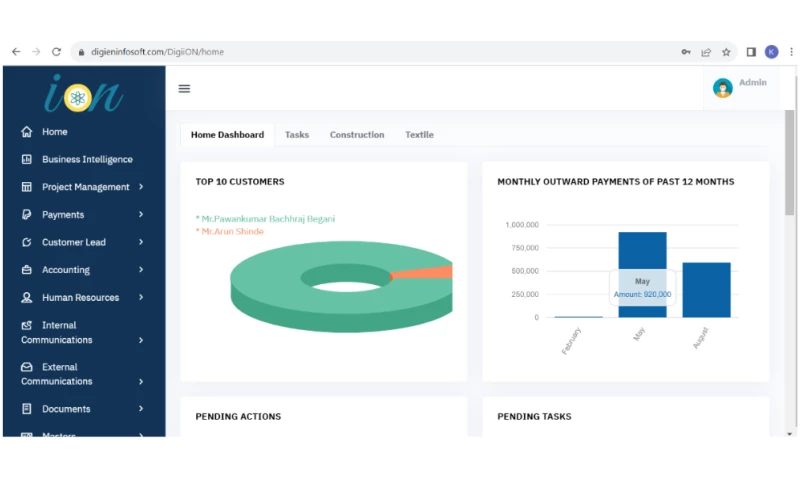Click the Admin user name
Image resolution: width=800 pixels, height=480 pixels.
point(753,82)
